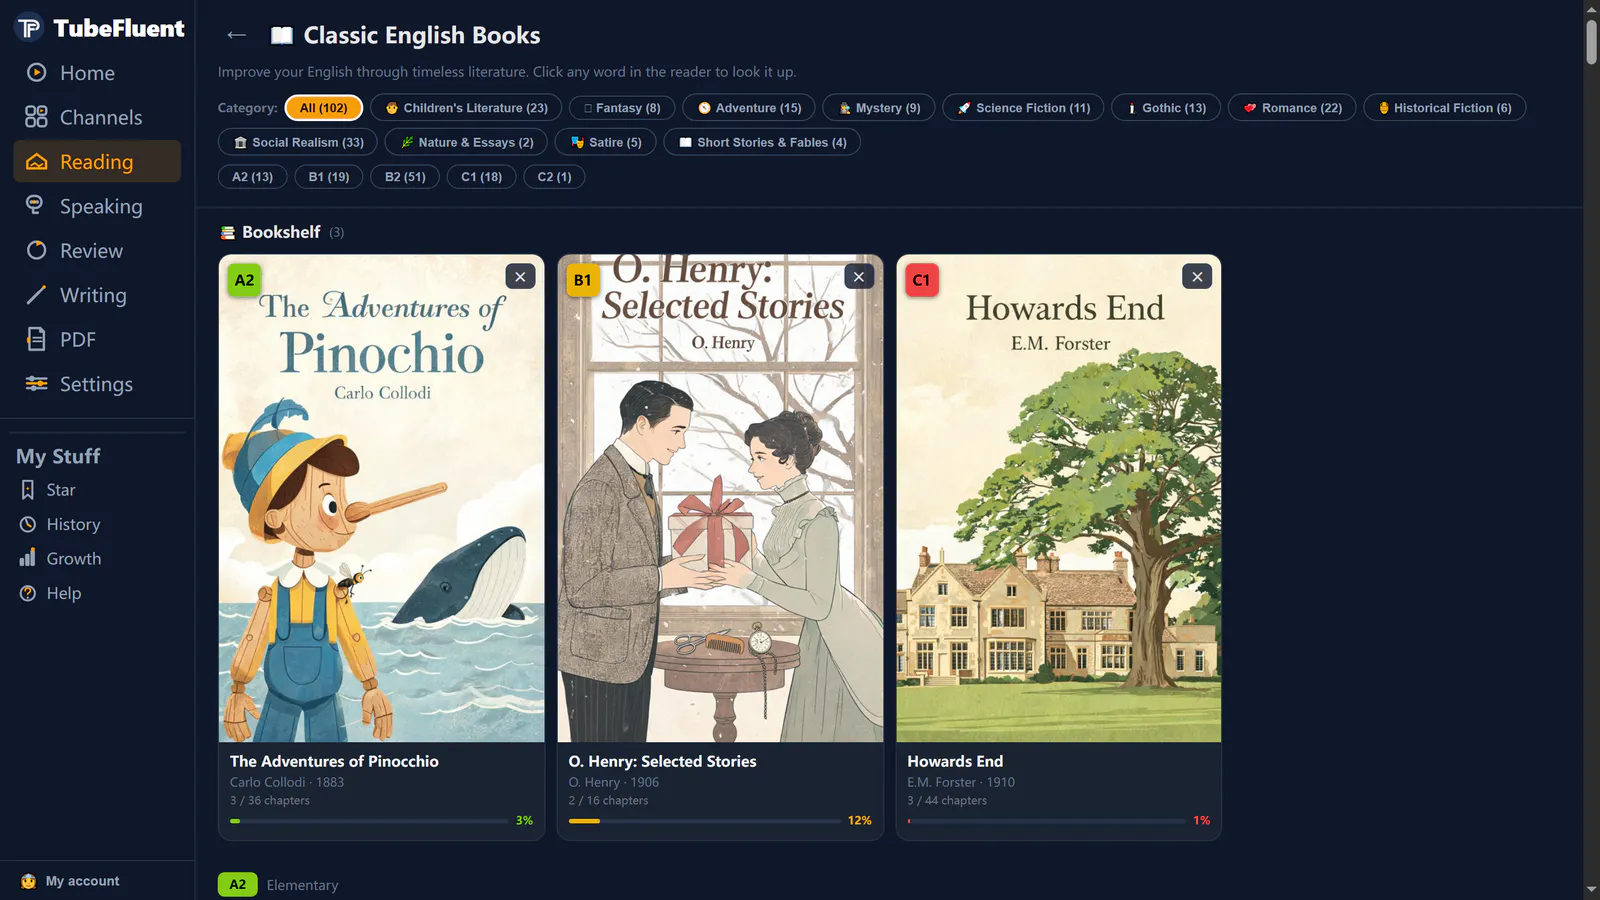Click the book icon beside the page title
The width and height of the screenshot is (1600, 900).
282,35
